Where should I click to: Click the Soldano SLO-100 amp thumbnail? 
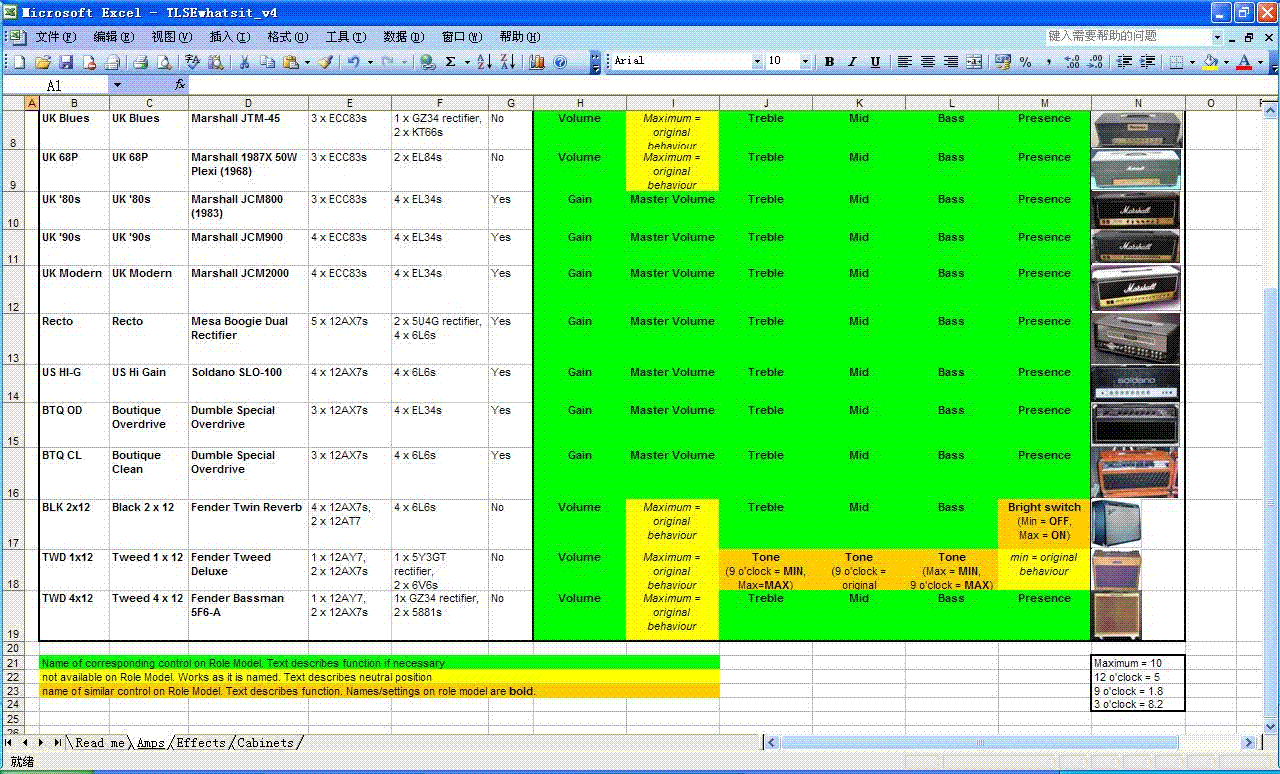click(x=1136, y=383)
